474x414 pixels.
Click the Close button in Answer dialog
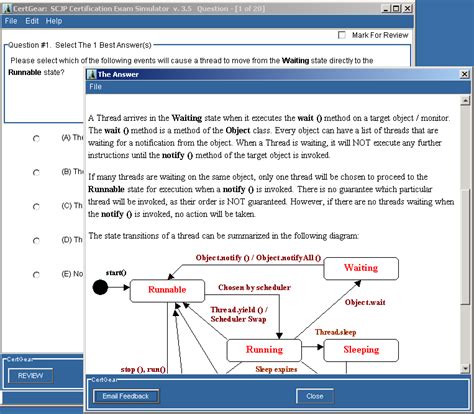point(315,396)
